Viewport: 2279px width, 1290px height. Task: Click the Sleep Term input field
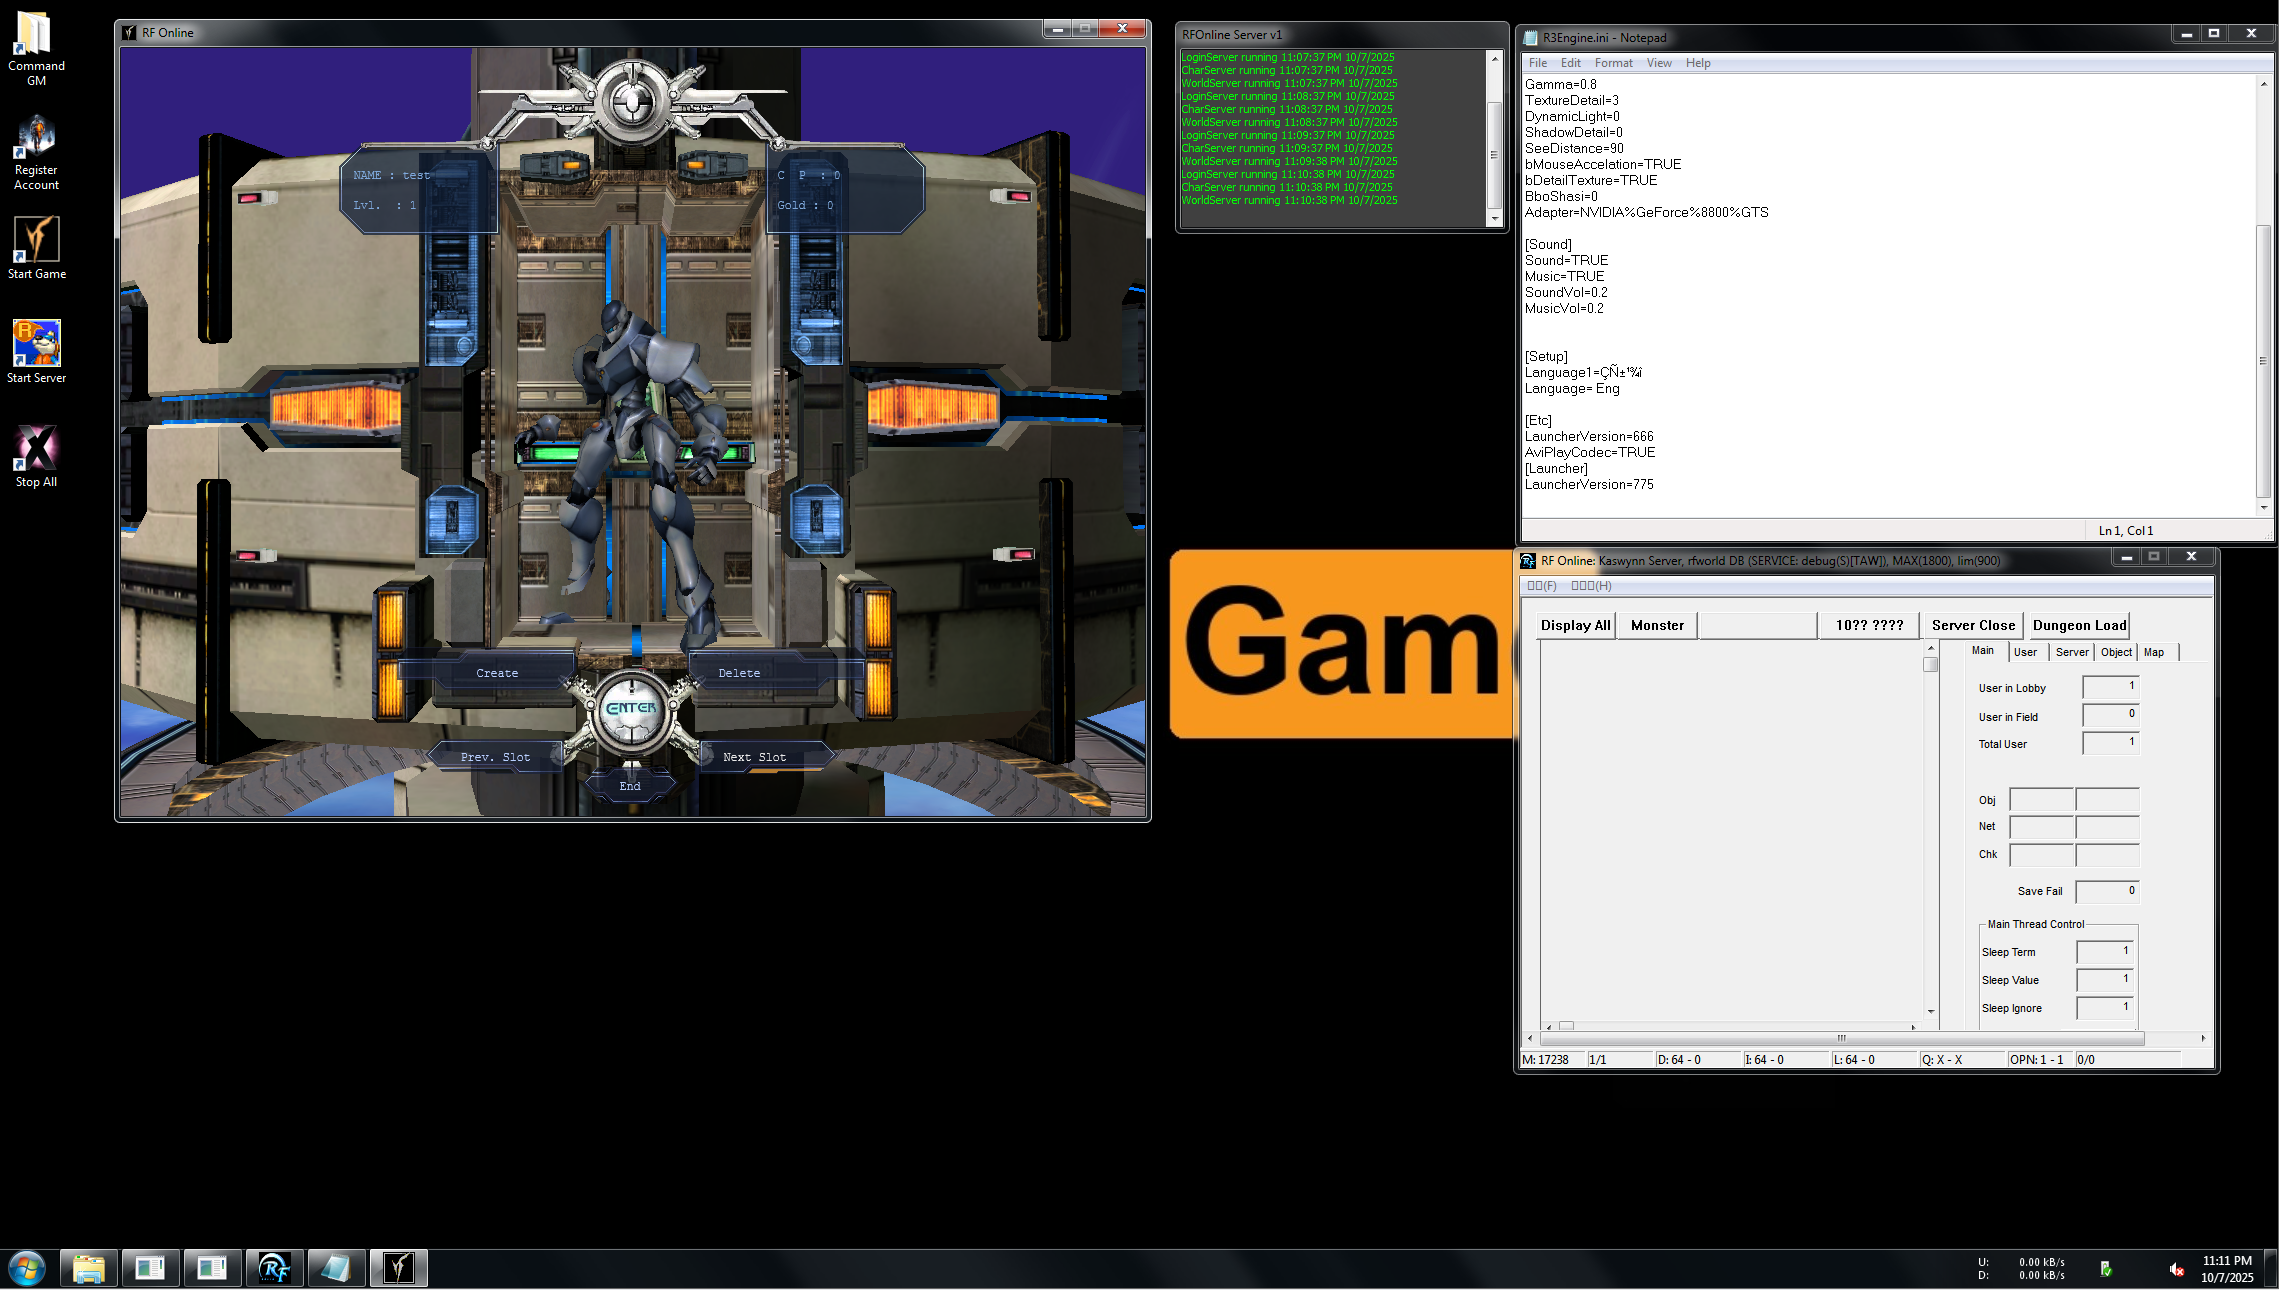[2104, 952]
